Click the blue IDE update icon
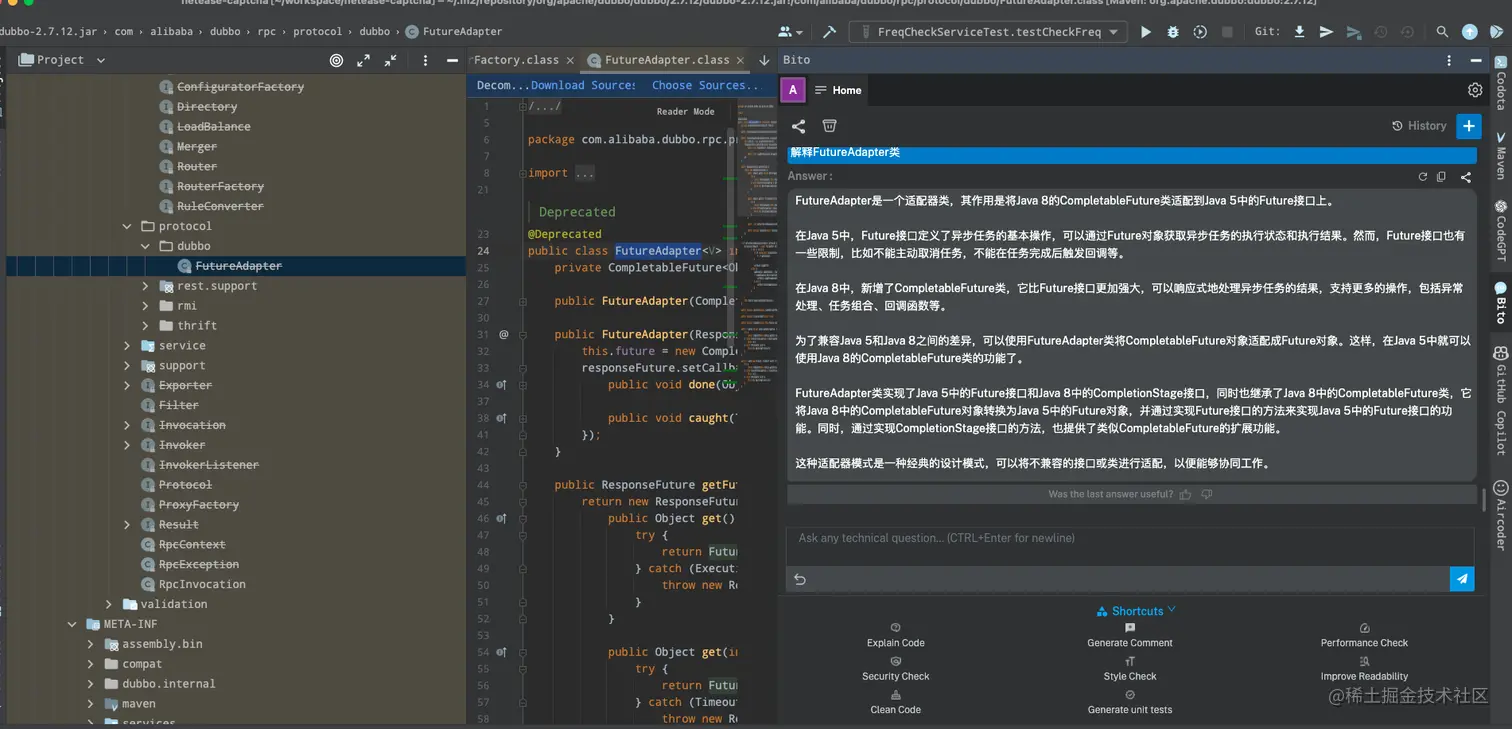The image size is (1512, 729). pos(1469,32)
